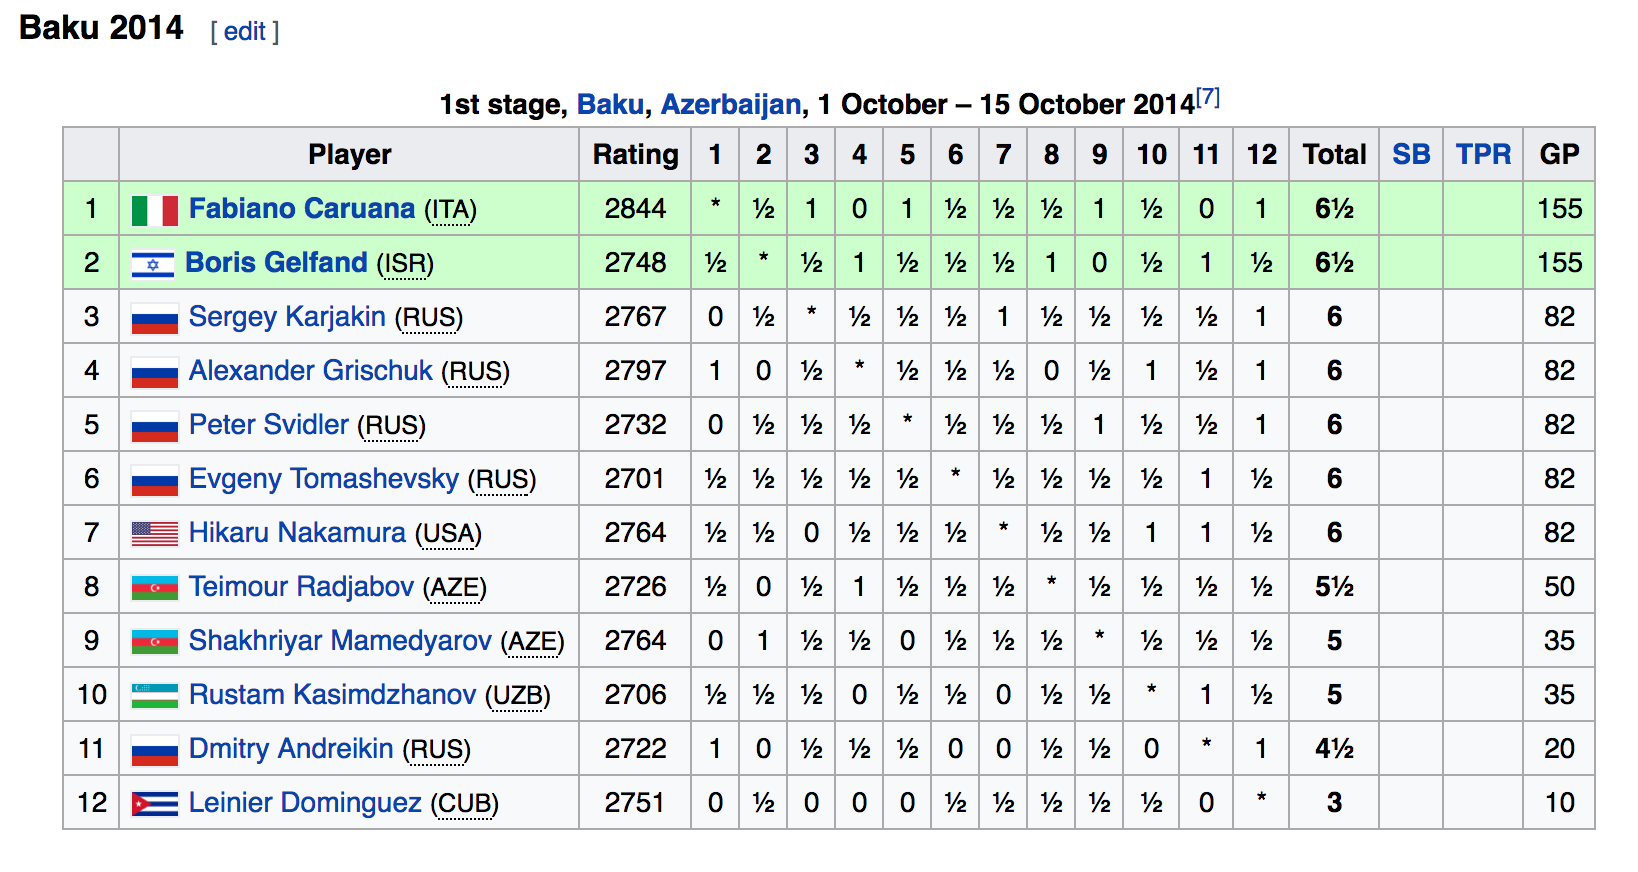This screenshot has width=1638, height=872.
Task: Open the SB column header link
Action: coord(1411,154)
